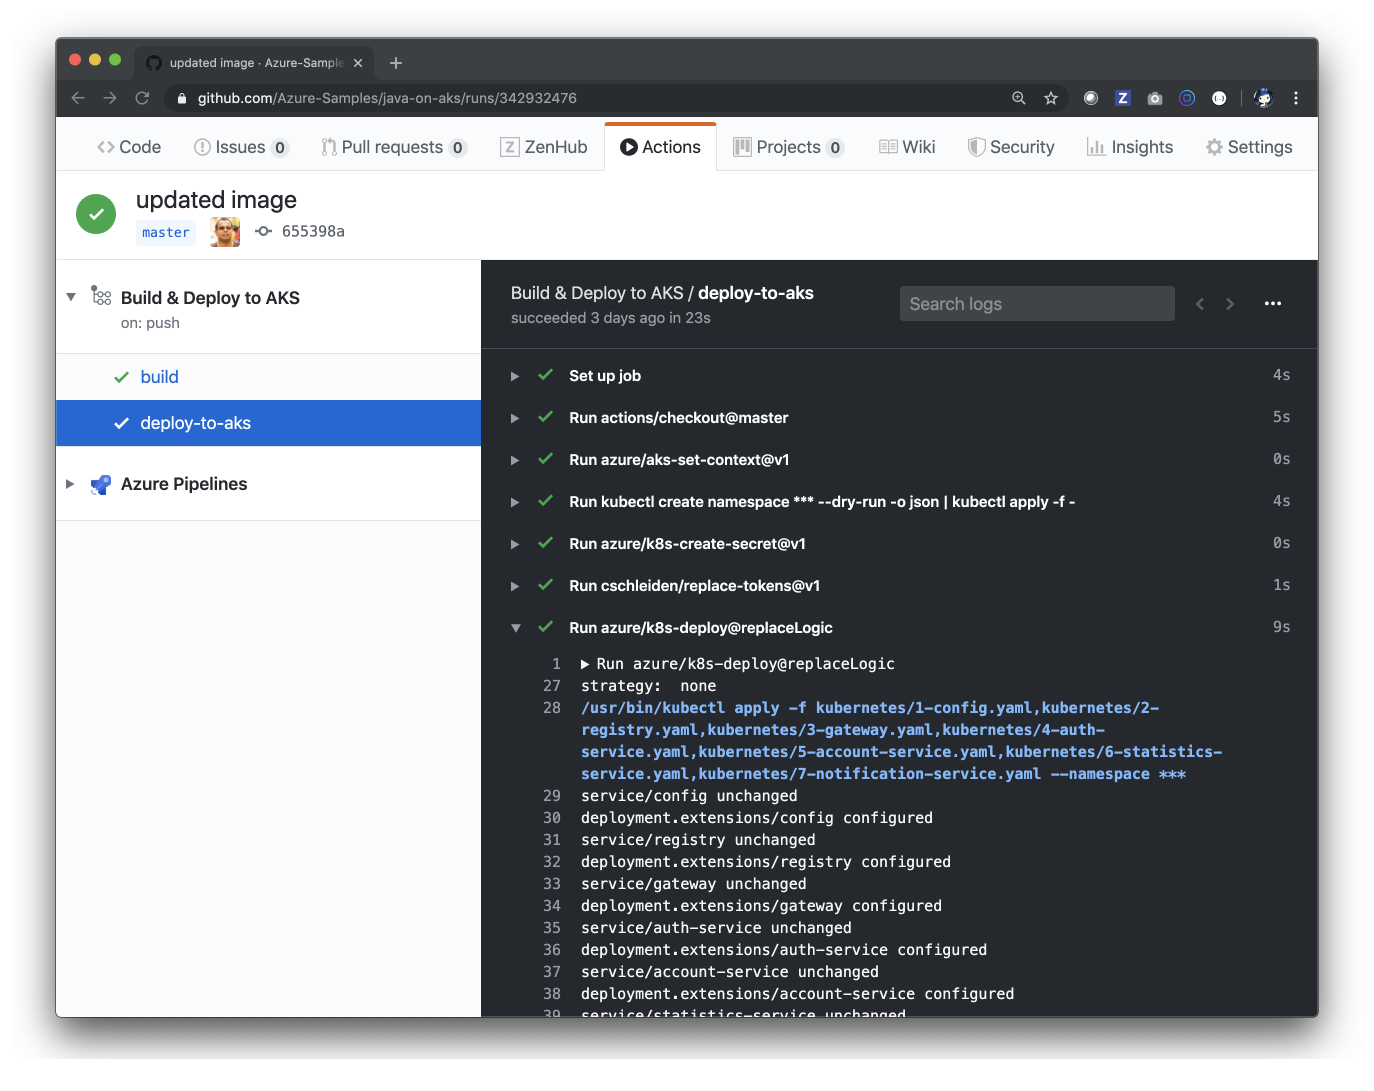Screen dimensions: 1374x1091
Task: Expand the log line 1 Run group triangle
Action: (x=585, y=664)
